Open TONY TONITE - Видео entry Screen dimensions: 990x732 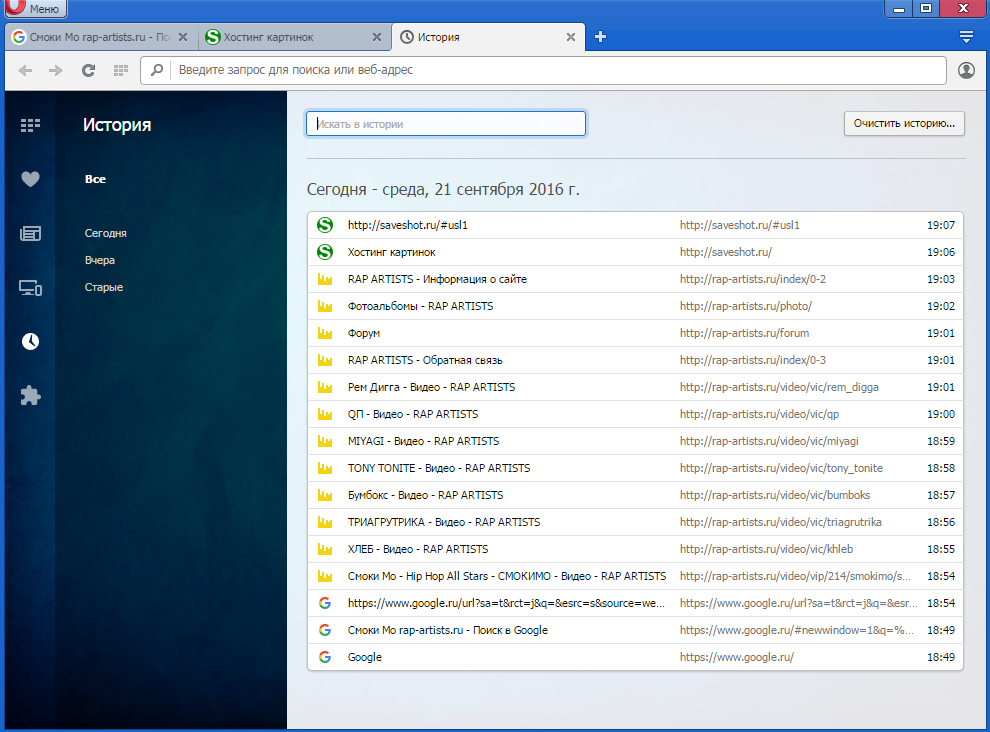635,468
